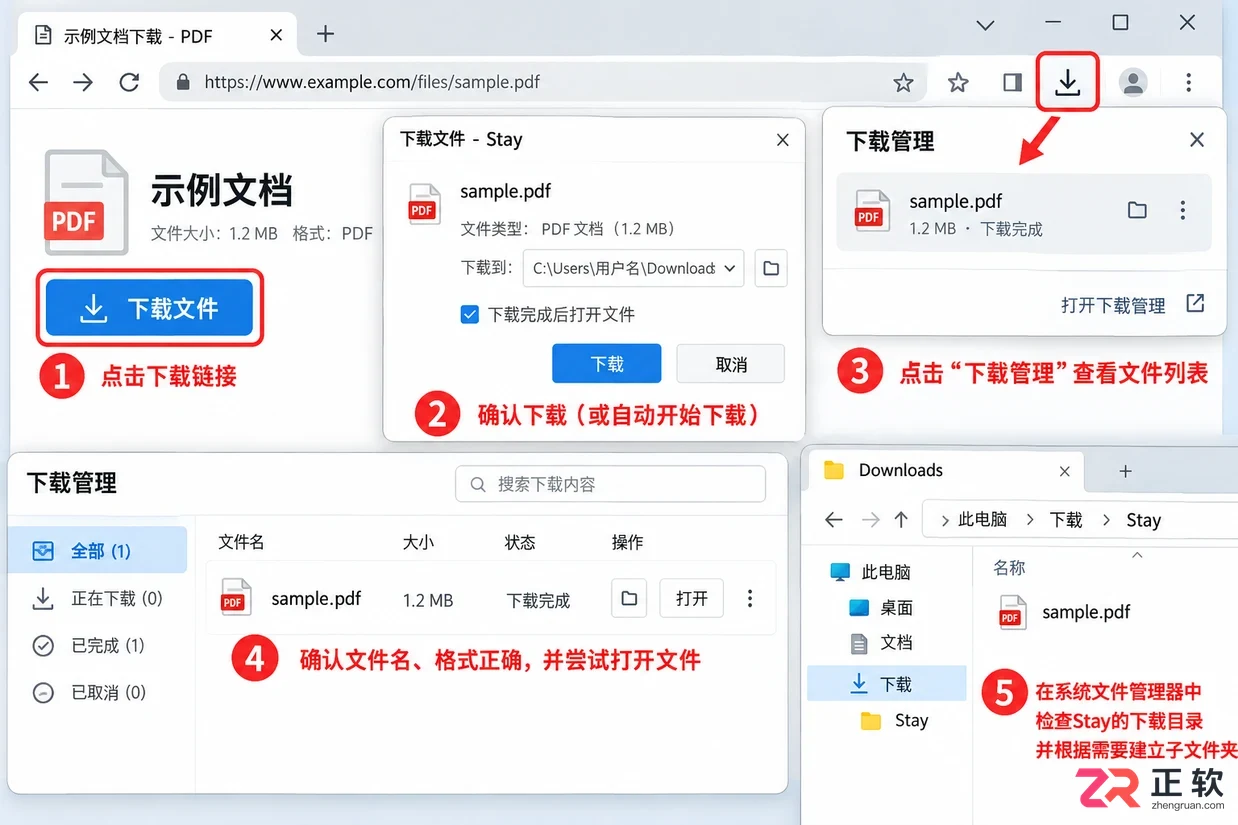Click Stay in explorer breadcrumb
The height and width of the screenshot is (825, 1238).
tap(1143, 520)
